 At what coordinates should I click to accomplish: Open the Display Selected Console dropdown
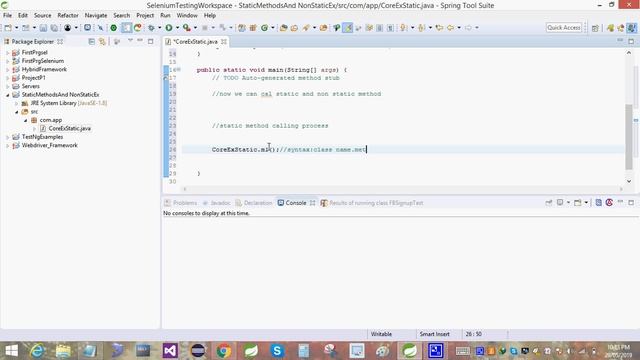click(x=568, y=202)
